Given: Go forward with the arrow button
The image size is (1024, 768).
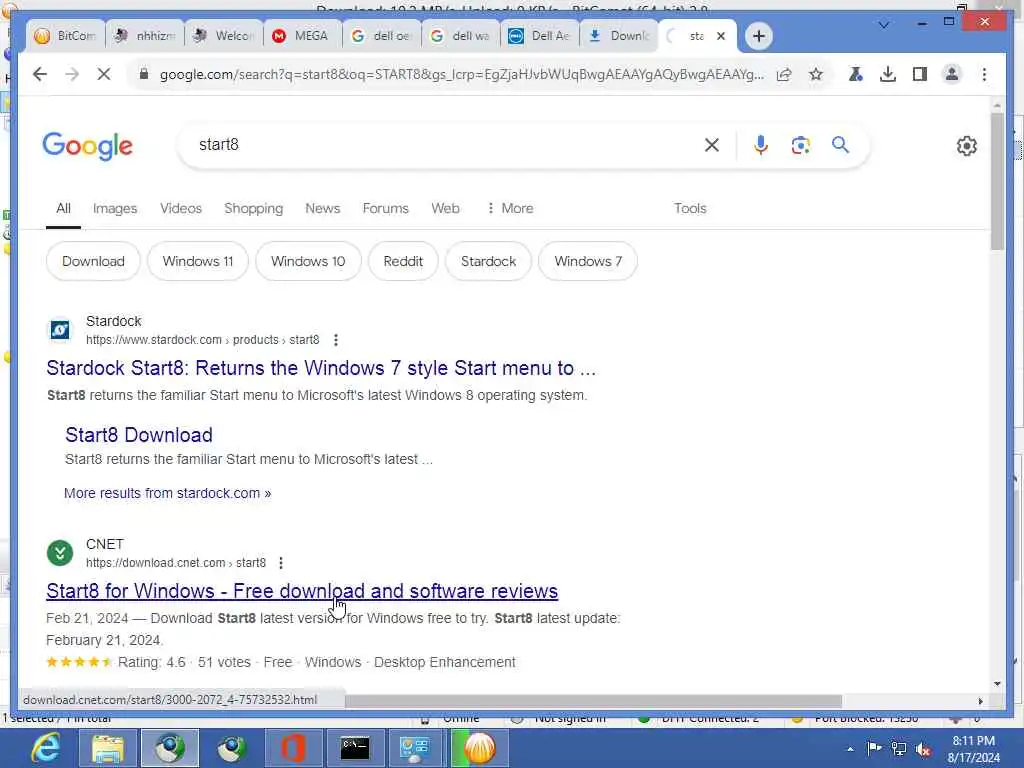Looking at the screenshot, I should click(x=72, y=74).
